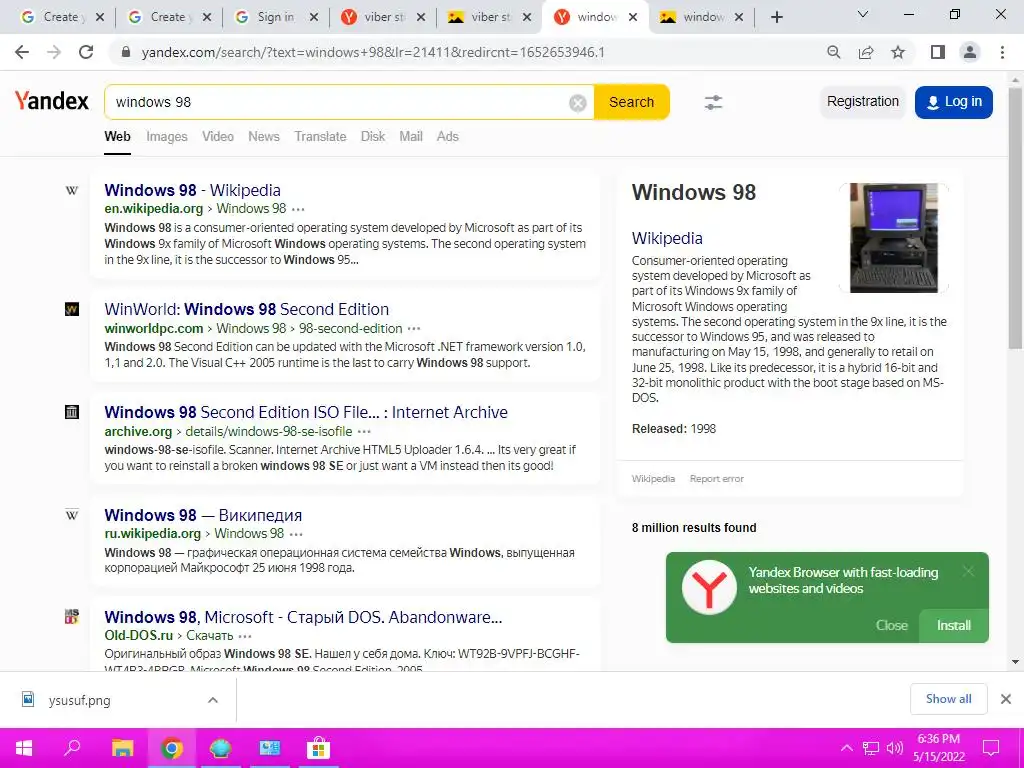Open Windows Start menu
The image size is (1024, 768).
24,748
